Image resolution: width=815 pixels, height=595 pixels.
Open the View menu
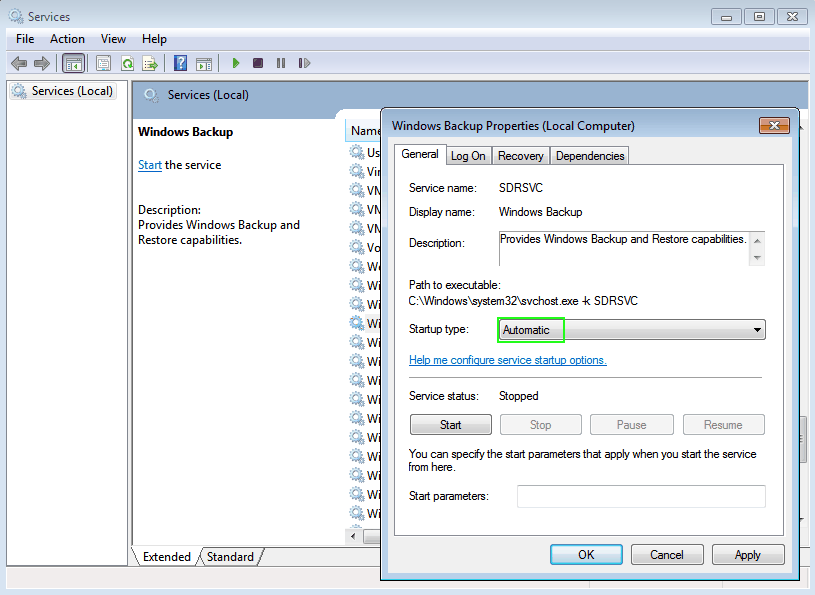(x=113, y=39)
